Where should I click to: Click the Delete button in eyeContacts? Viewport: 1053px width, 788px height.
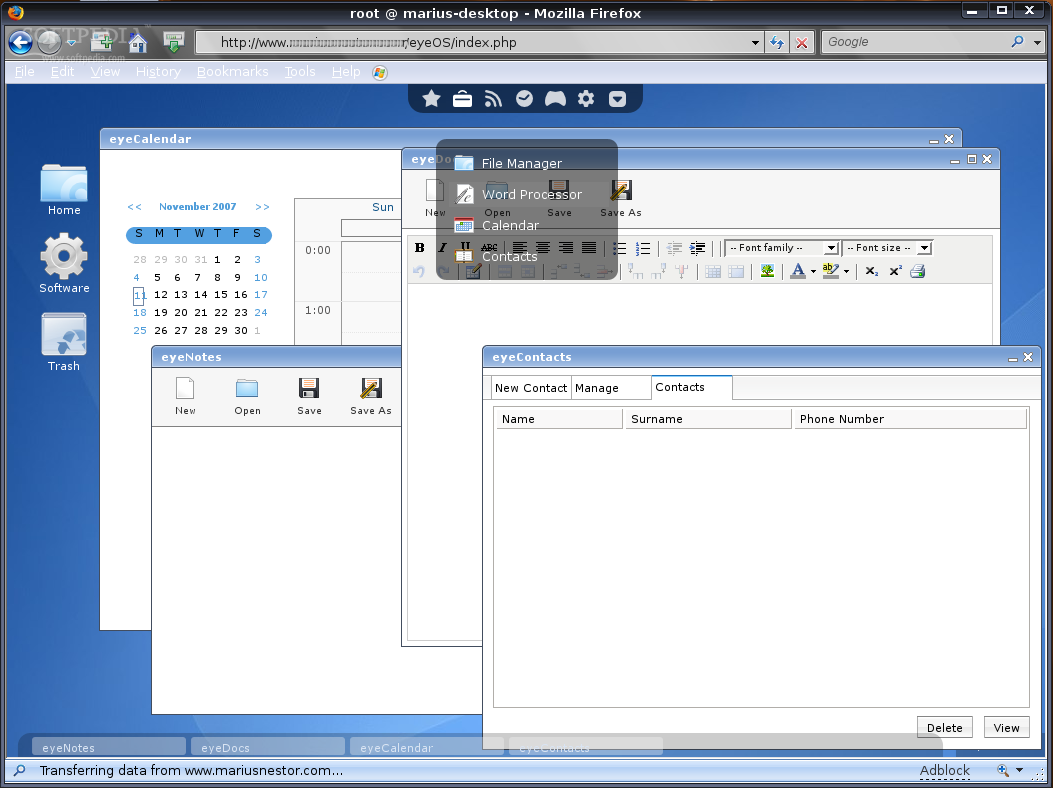pyautogui.click(x=945, y=728)
